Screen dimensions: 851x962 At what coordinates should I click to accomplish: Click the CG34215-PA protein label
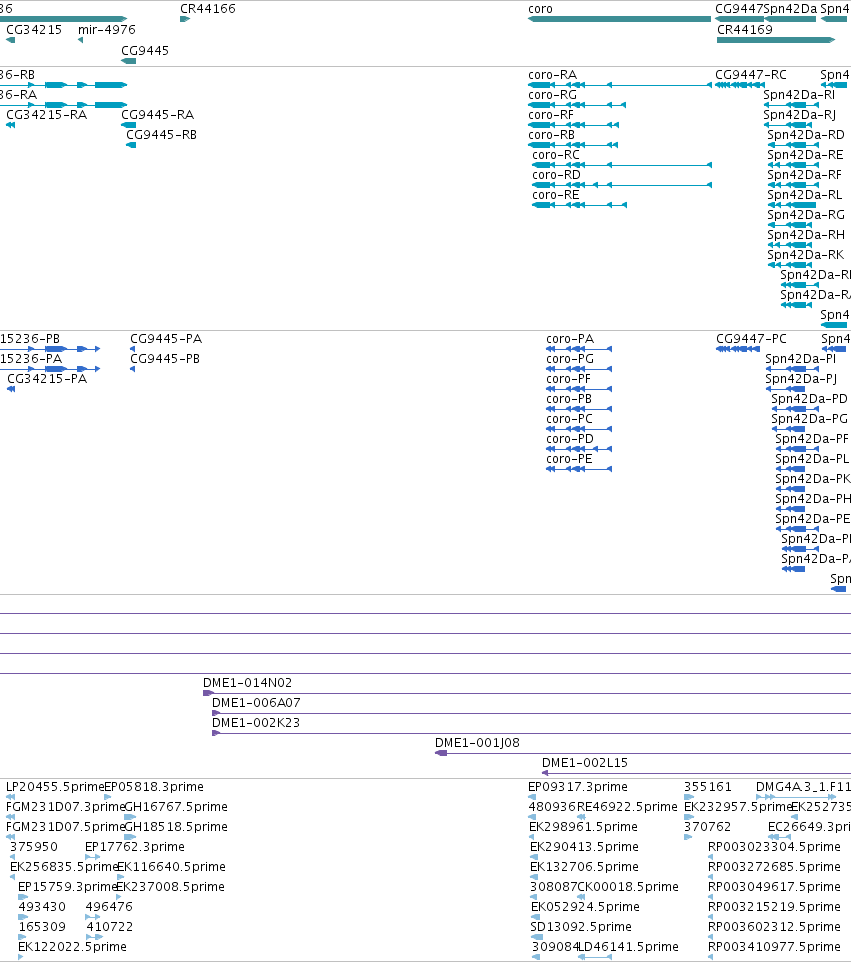pos(47,379)
